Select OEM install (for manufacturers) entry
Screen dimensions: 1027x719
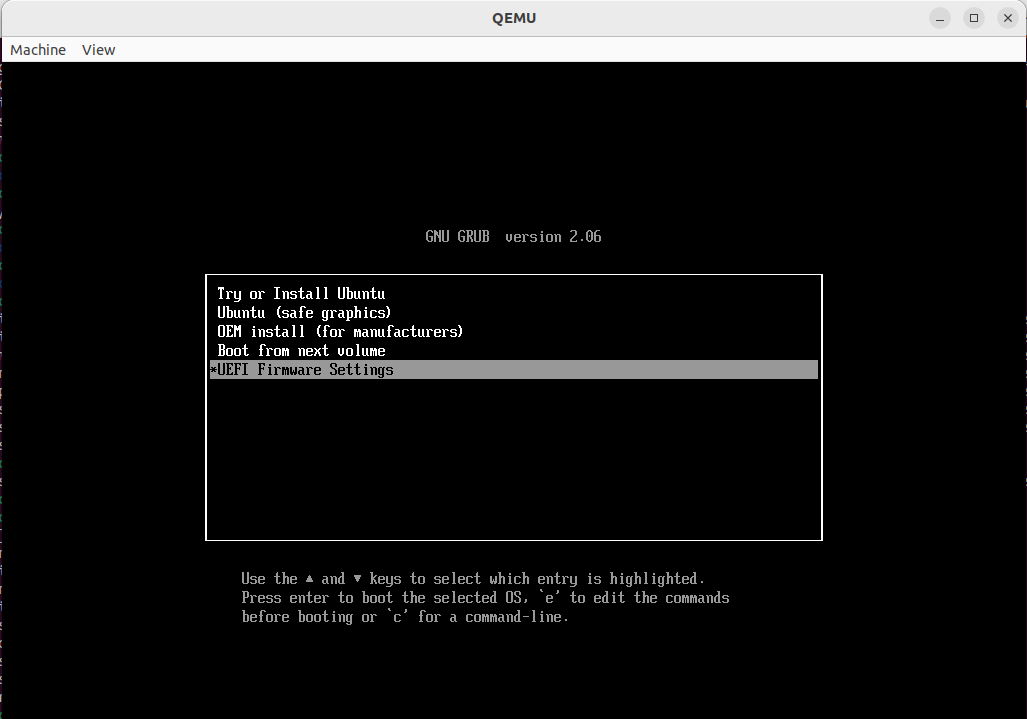point(340,332)
